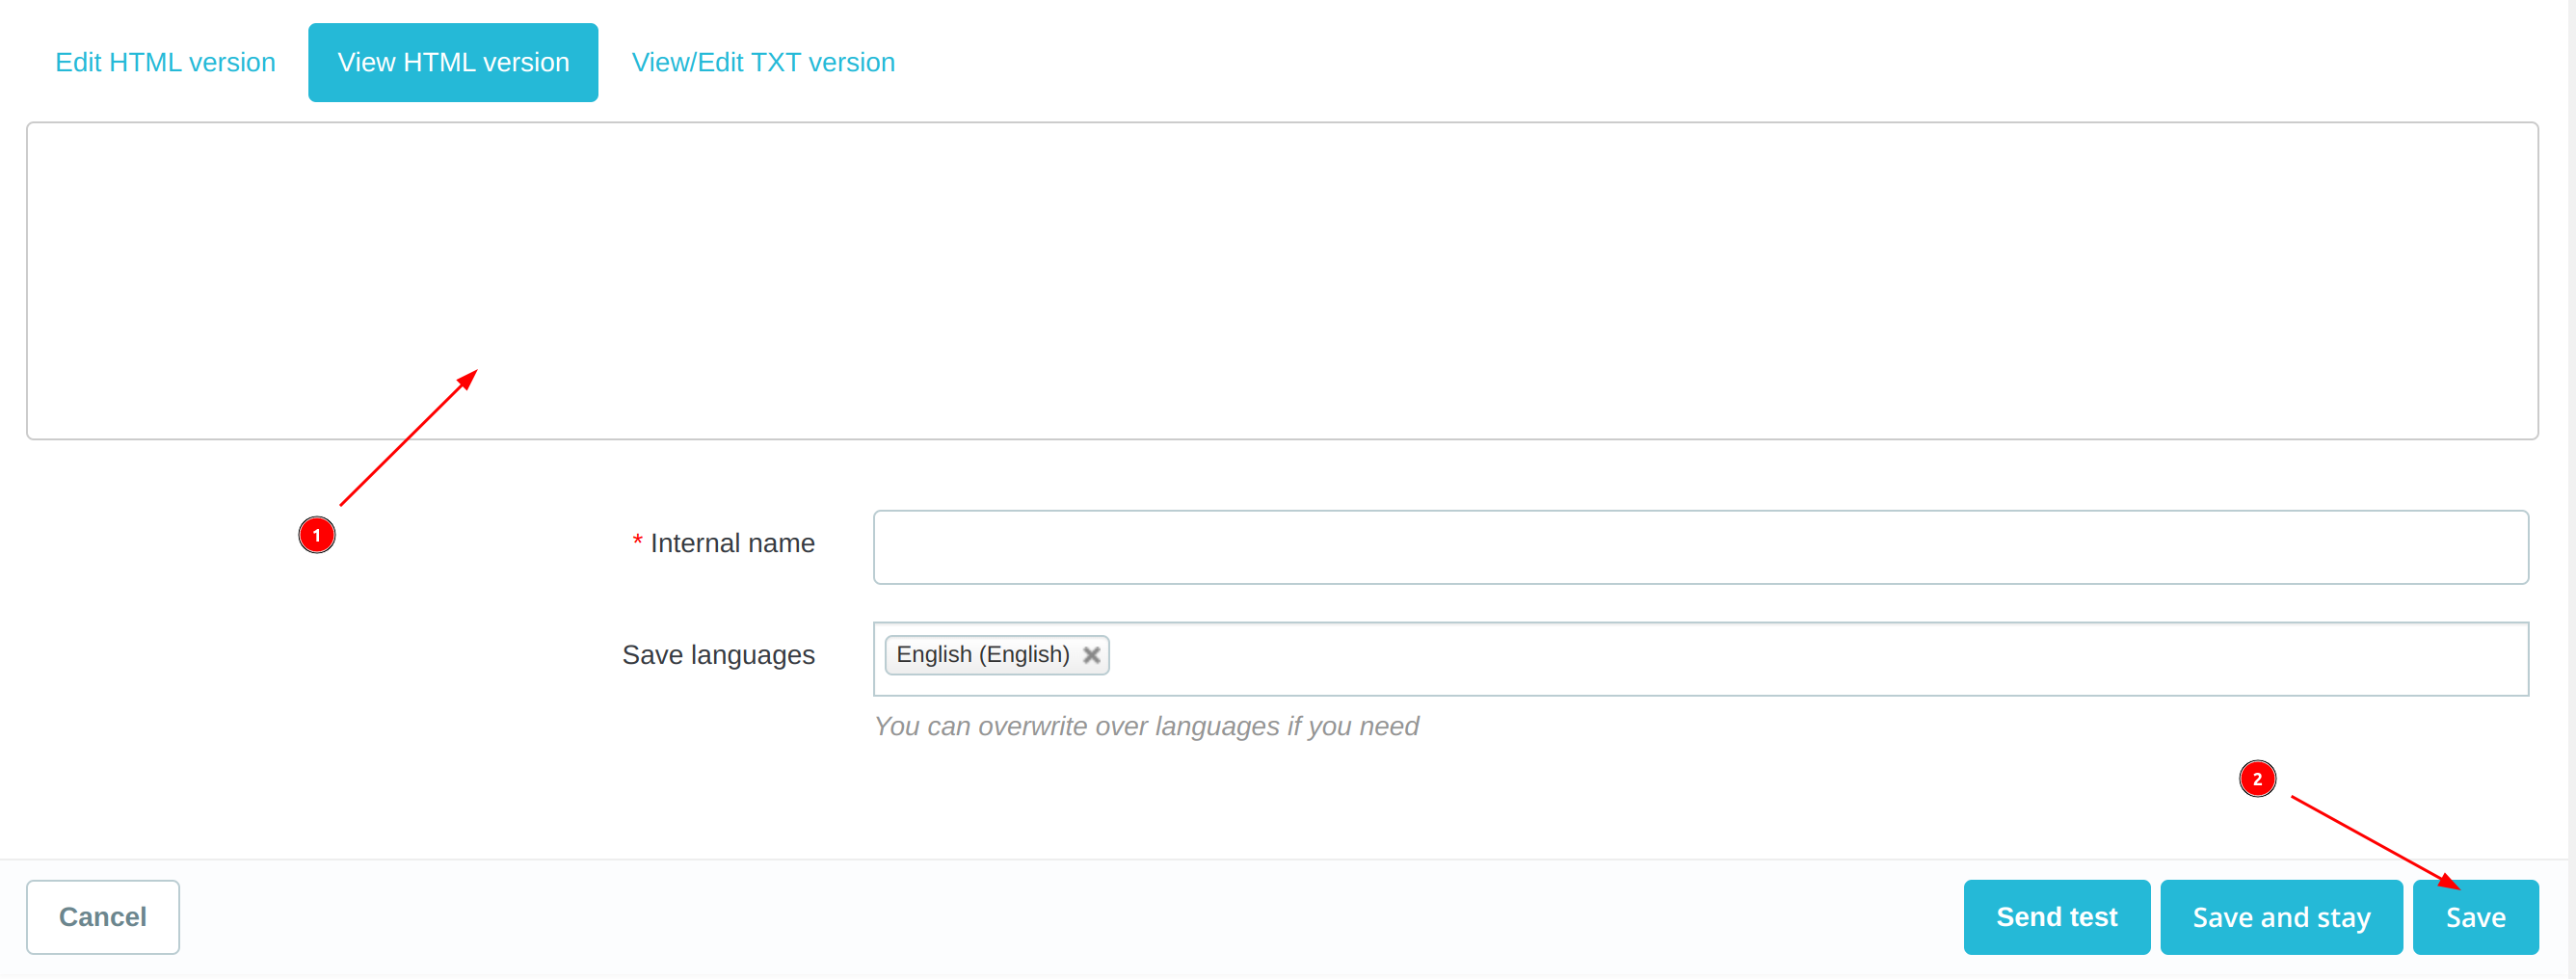This screenshot has height=979, width=2576.
Task: Remove the English (English) language tag
Action: click(x=1091, y=655)
